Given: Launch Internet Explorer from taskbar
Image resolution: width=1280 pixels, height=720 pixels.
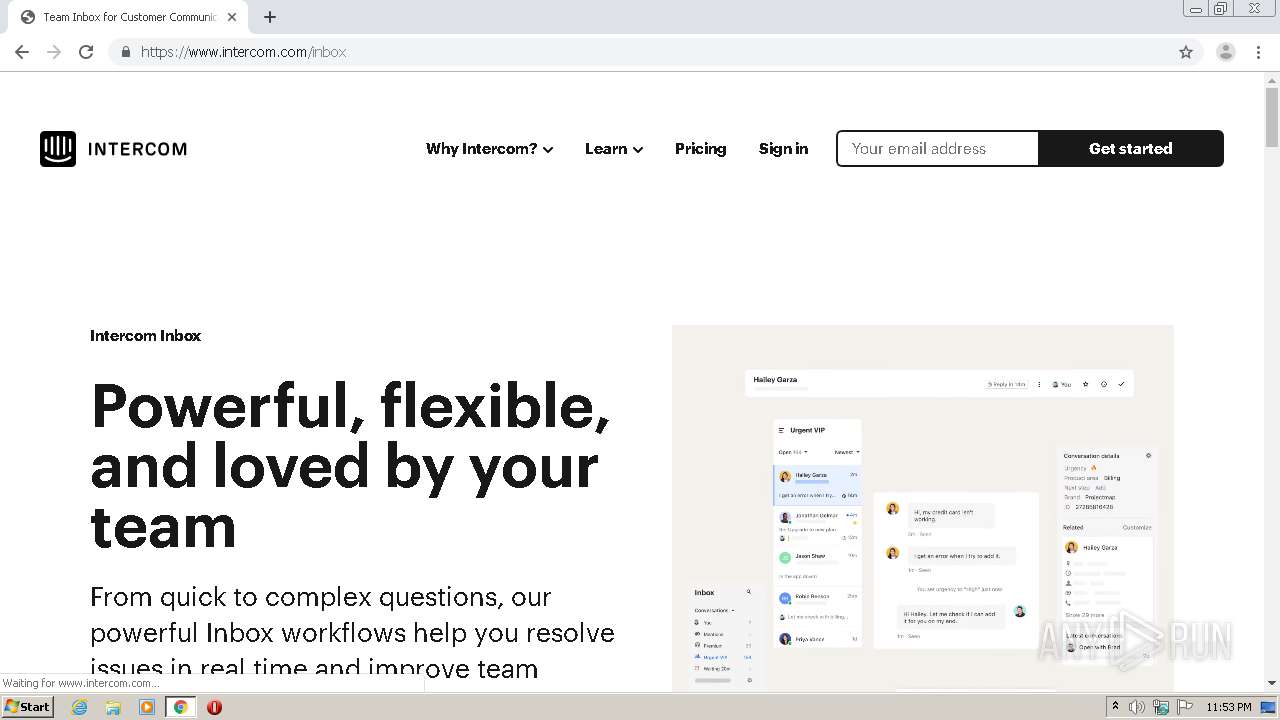Looking at the screenshot, I should coord(80,707).
